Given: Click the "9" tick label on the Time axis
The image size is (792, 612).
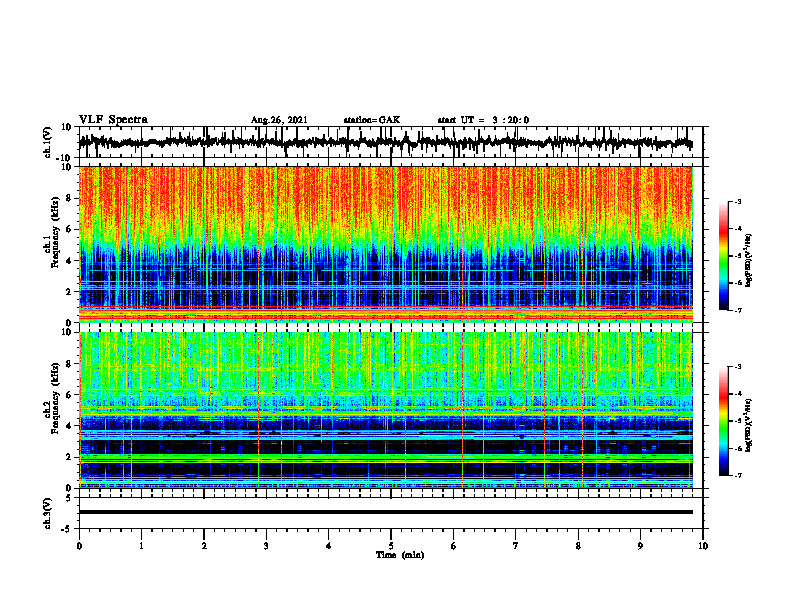Looking at the screenshot, I should click(x=640, y=546).
